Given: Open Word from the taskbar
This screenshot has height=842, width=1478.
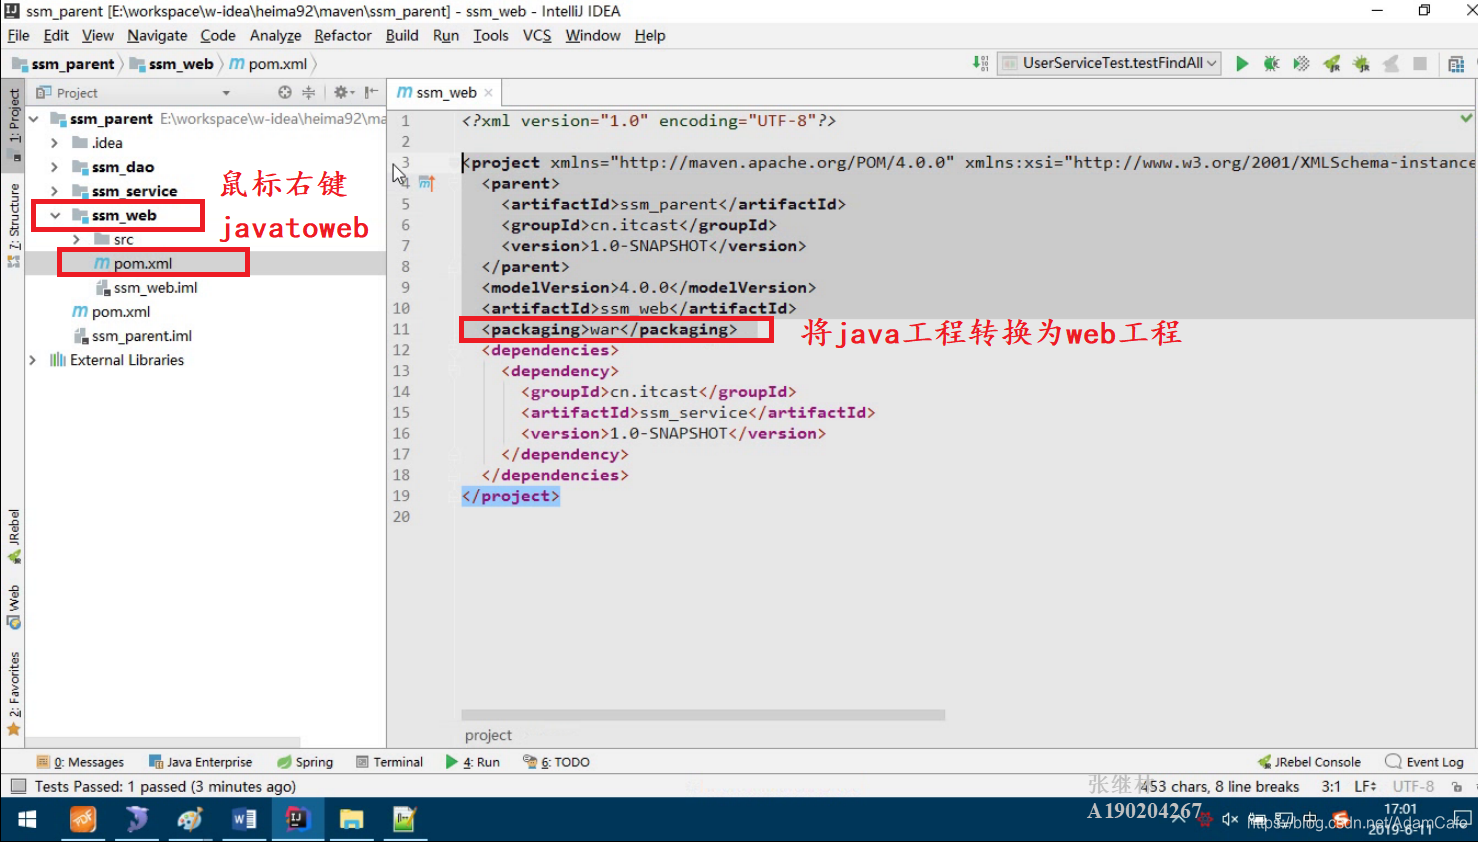Looking at the screenshot, I should point(243,820).
